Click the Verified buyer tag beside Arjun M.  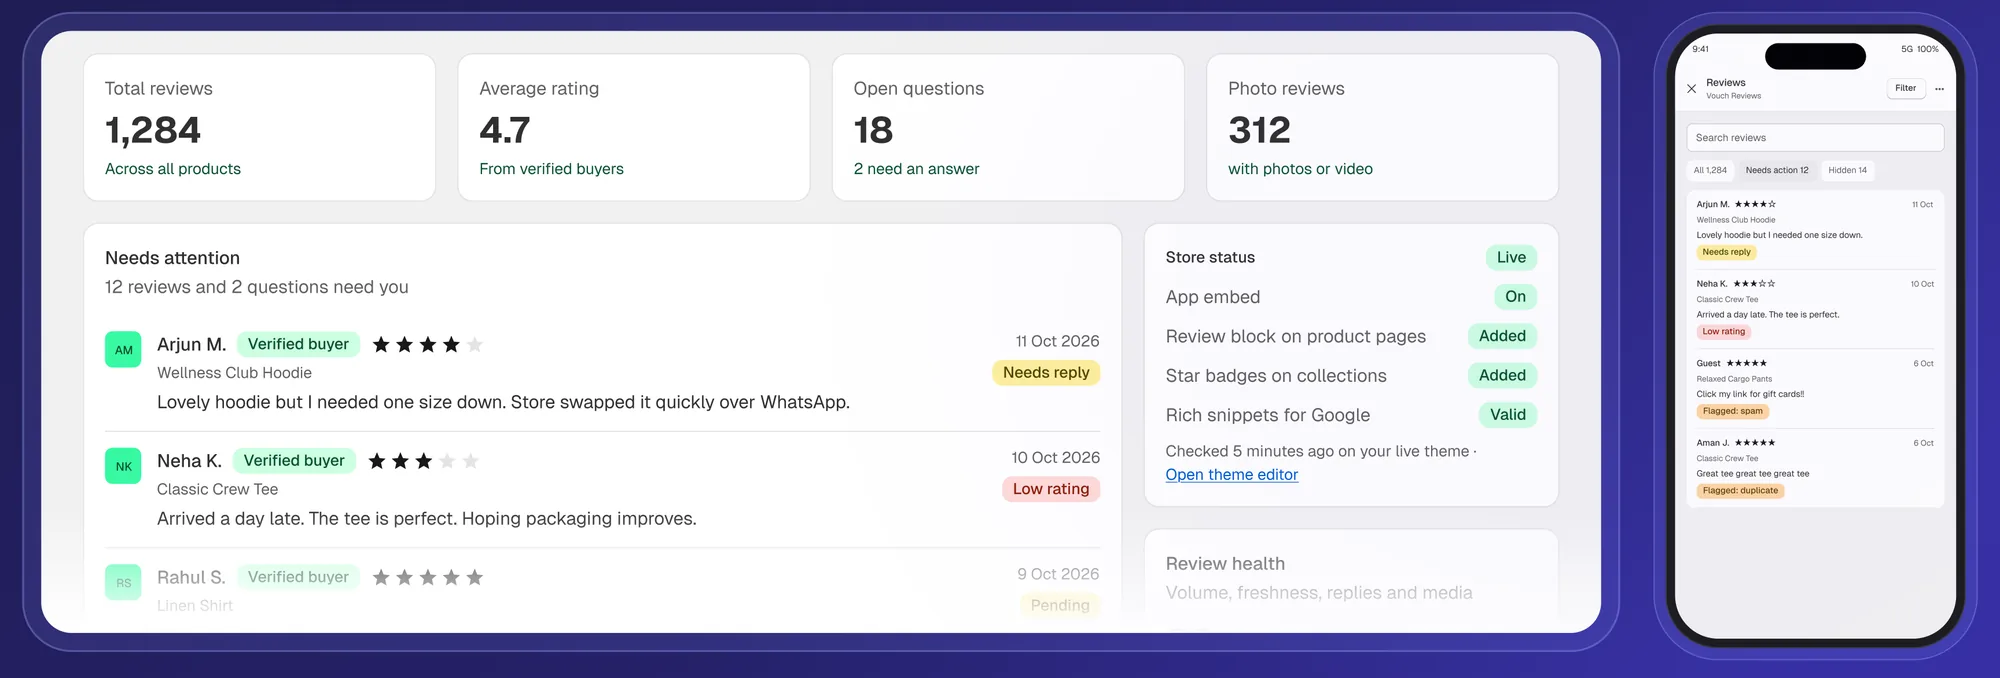pyautogui.click(x=298, y=344)
